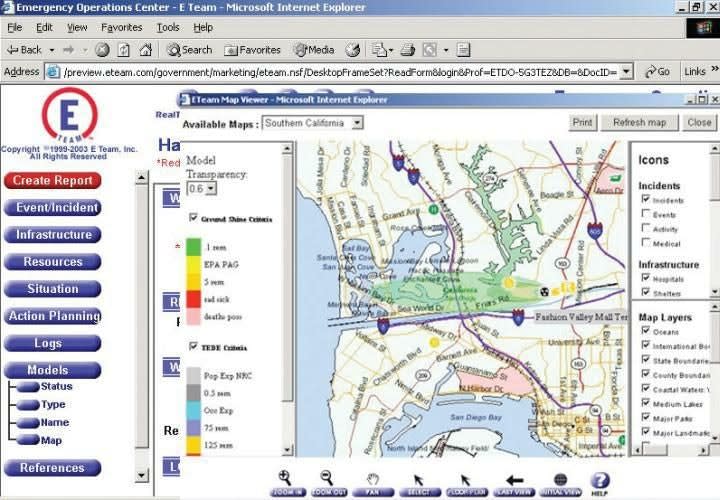Click the Zoom Out map tool
720x500 pixels.
[326, 482]
